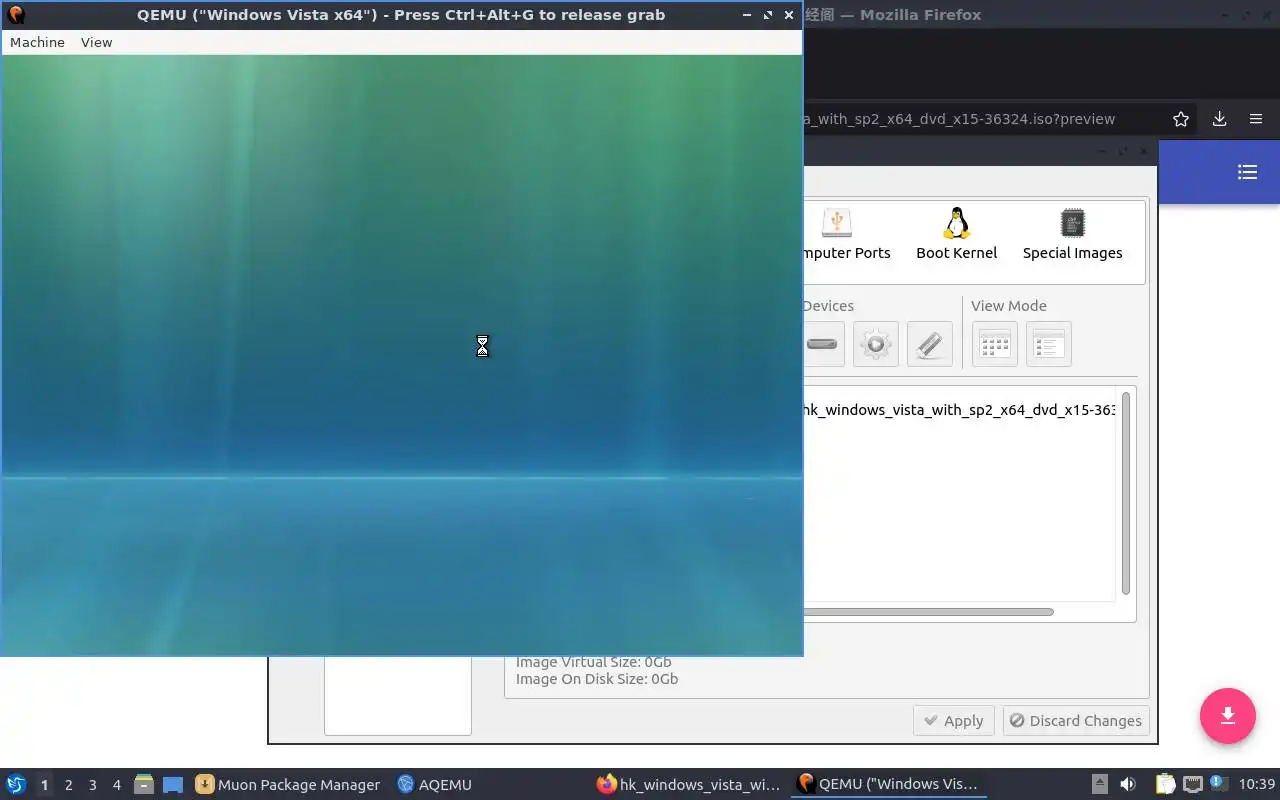Image resolution: width=1280 pixels, height=800 pixels.
Task: Open the update notifier tray icon
Action: [1218, 784]
